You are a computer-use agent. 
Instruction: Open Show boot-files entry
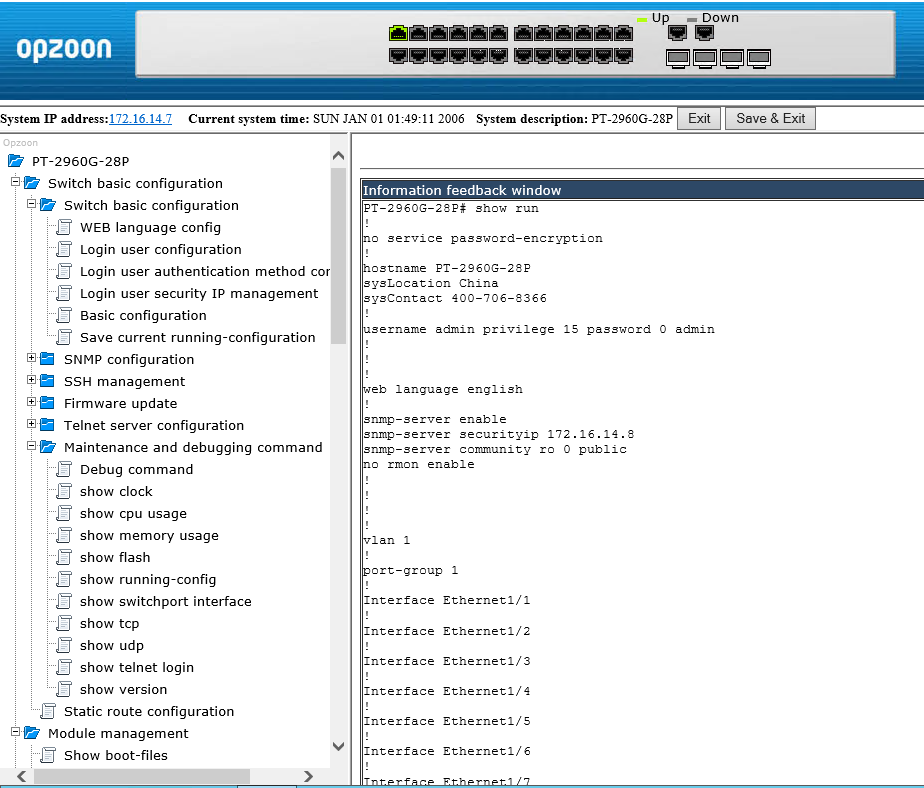[x=116, y=755]
